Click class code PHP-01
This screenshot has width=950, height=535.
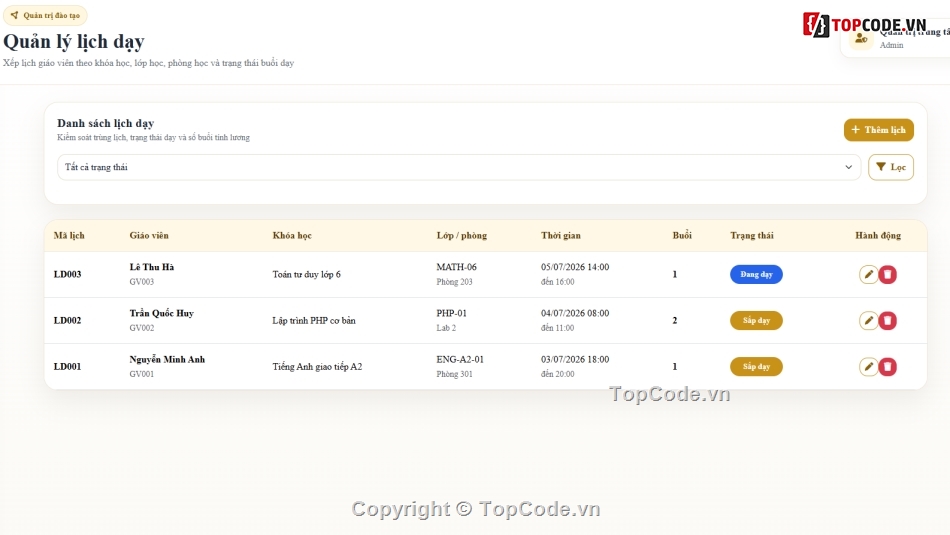(451, 313)
